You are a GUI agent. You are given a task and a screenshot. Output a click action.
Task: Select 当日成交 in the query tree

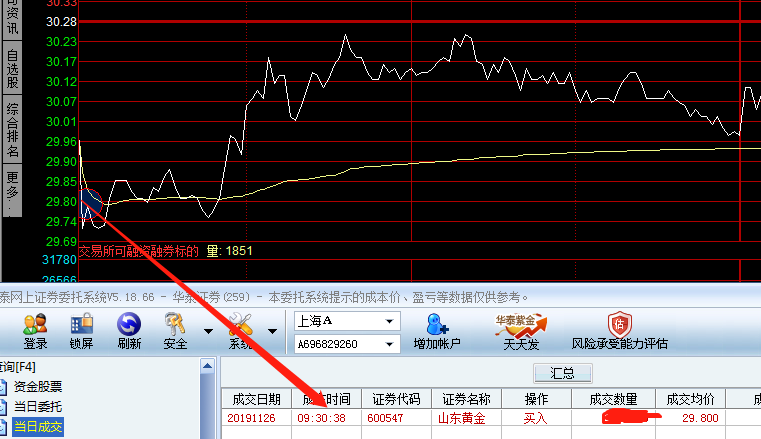click(x=38, y=427)
